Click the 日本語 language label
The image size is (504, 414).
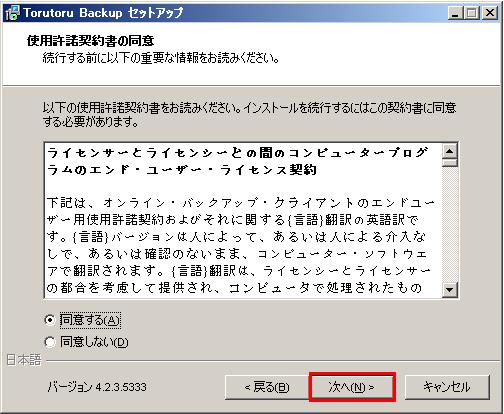[x=23, y=360]
